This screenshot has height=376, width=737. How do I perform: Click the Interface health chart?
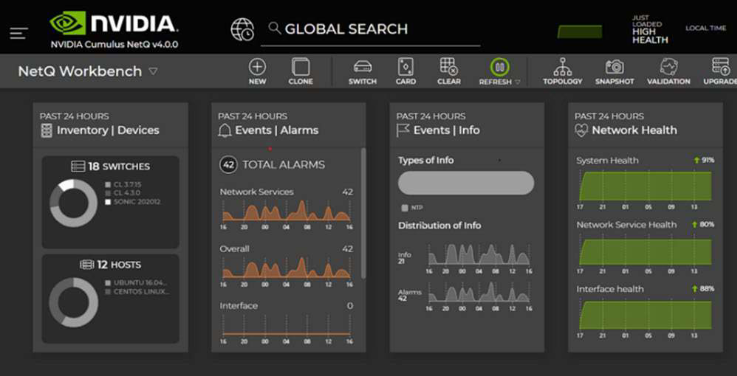pos(645,315)
